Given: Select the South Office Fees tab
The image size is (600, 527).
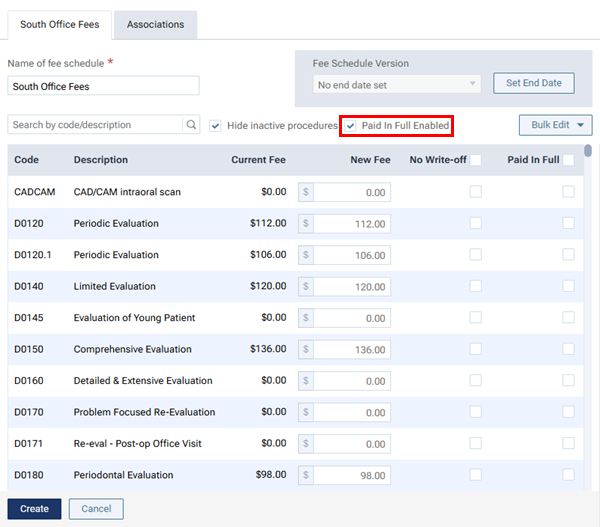Looking at the screenshot, I should 58,24.
